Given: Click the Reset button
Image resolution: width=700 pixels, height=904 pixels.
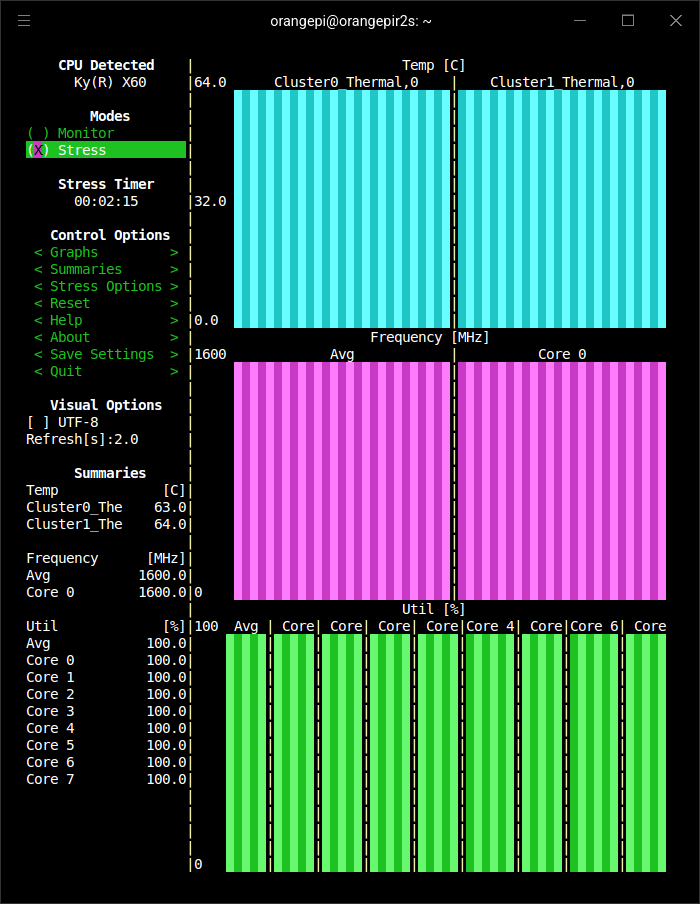Looking at the screenshot, I should [x=106, y=303].
